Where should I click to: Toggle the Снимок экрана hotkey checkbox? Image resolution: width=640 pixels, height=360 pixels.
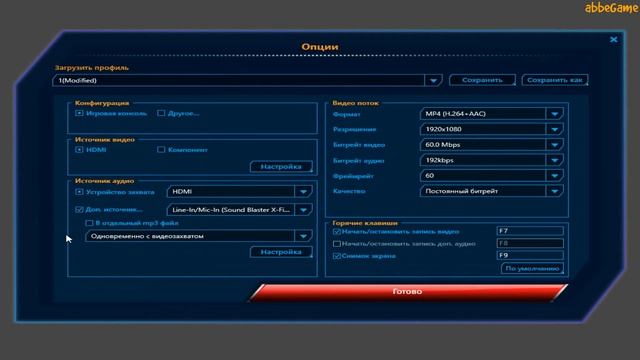[337, 256]
